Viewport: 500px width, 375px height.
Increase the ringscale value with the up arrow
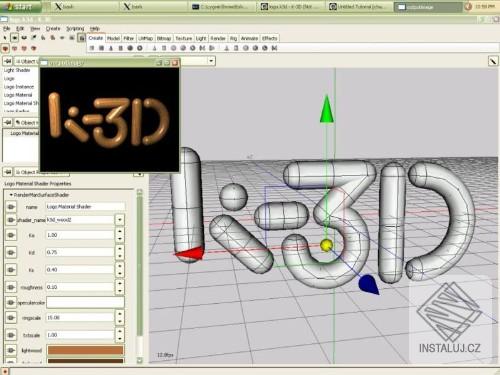(x=120, y=314)
